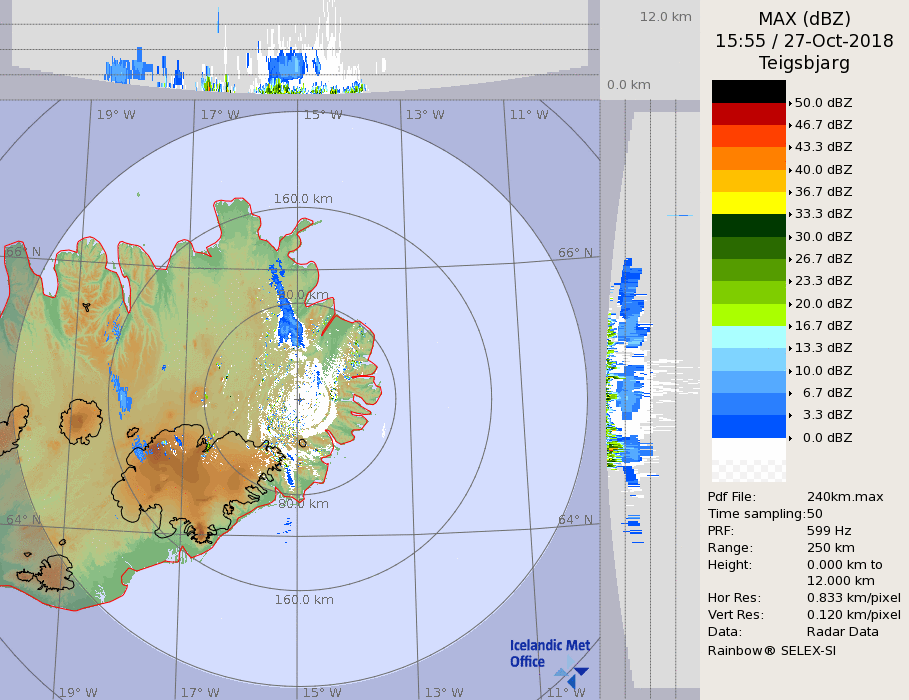Click the radar center cross marker
The width and height of the screenshot is (909, 700).
[x=299, y=399]
